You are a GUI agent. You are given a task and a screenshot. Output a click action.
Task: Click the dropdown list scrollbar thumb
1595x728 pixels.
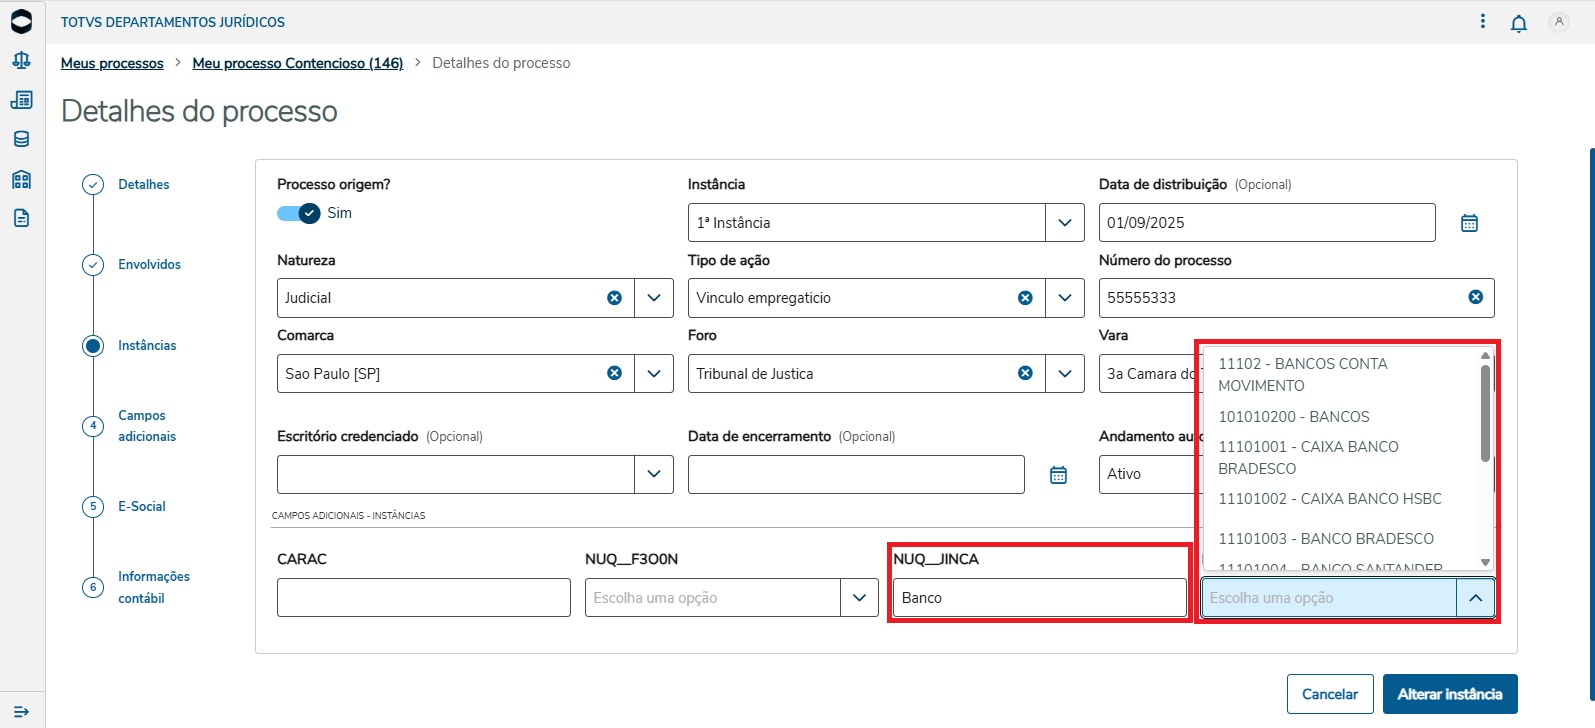[1485, 412]
